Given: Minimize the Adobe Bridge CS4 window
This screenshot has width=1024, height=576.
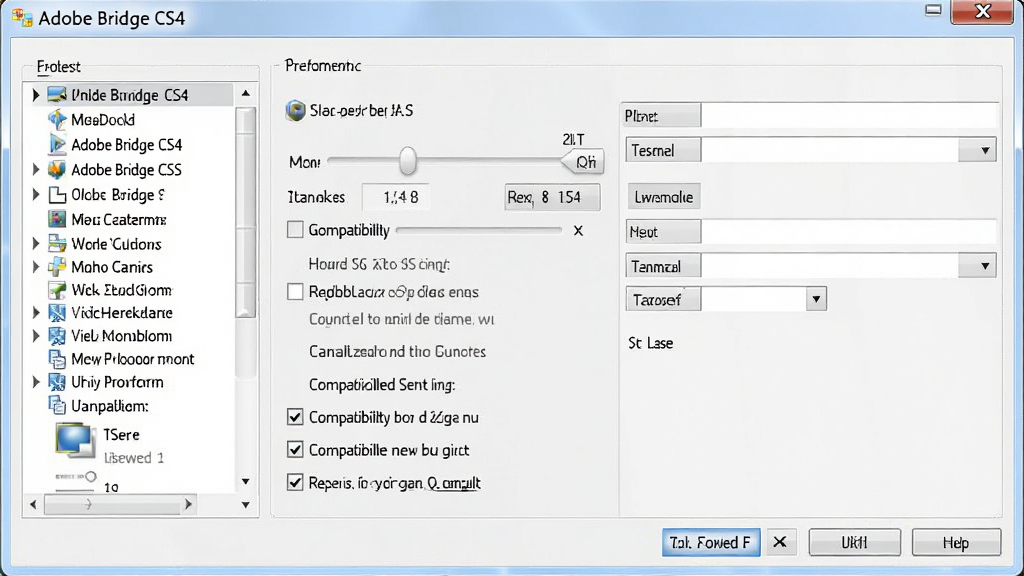Looking at the screenshot, I should (933, 10).
